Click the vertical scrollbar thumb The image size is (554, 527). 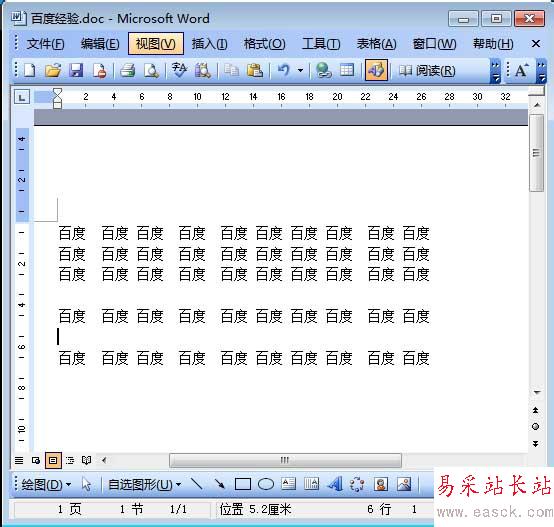(536, 153)
